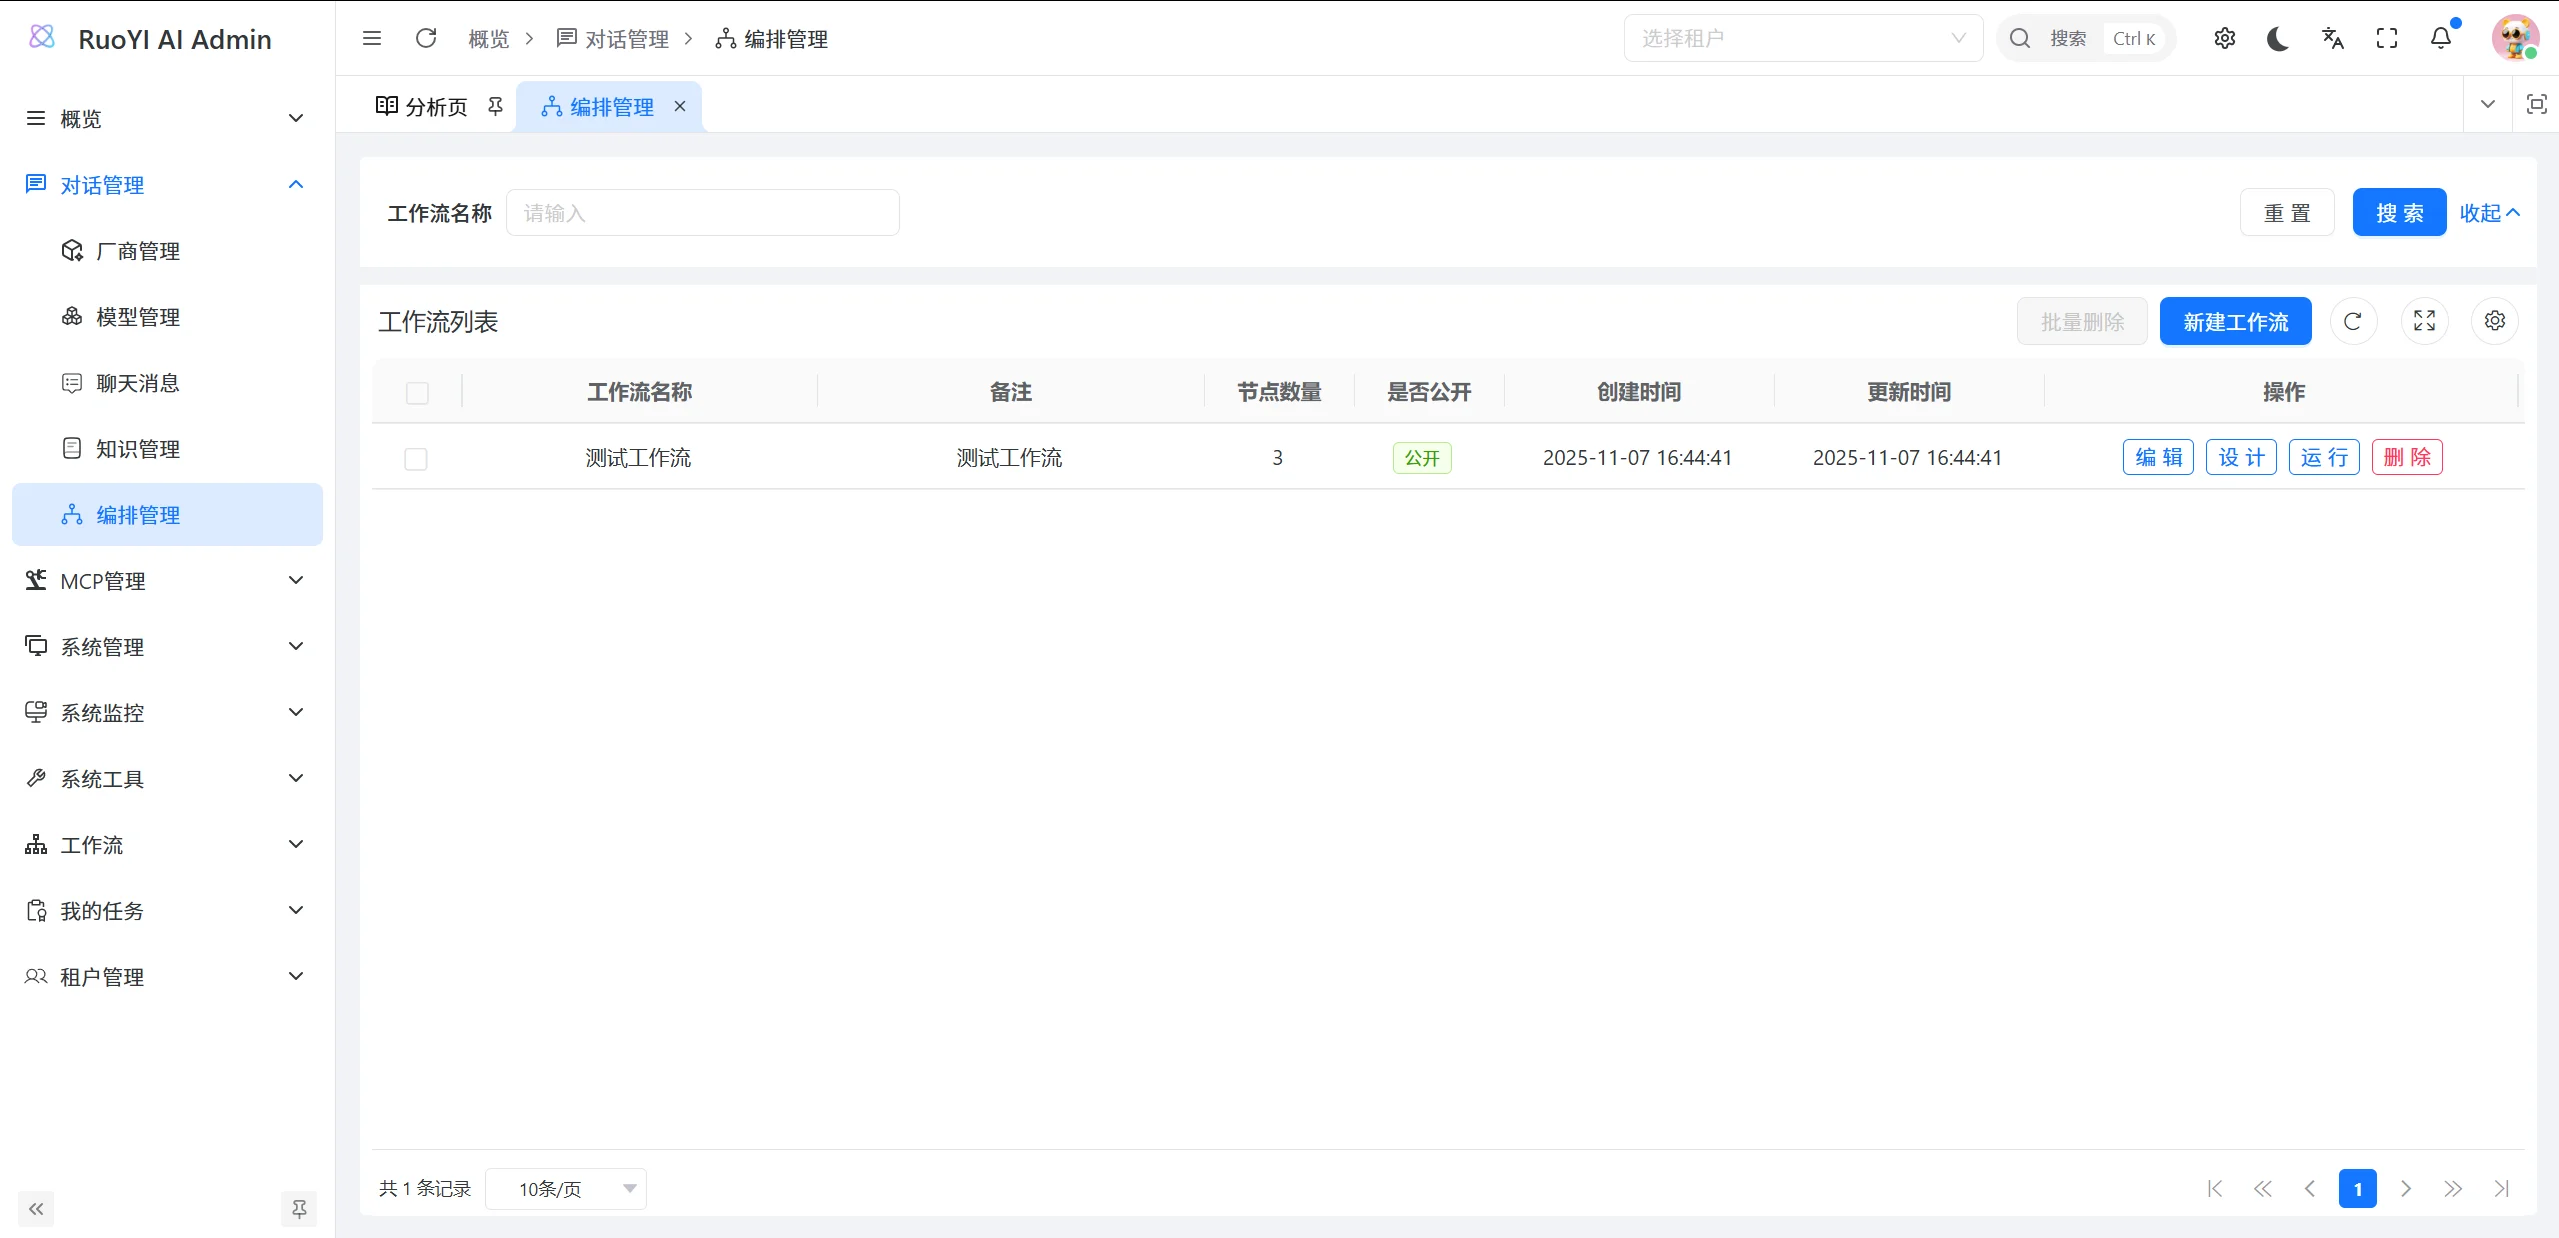Toggle the sidebar with the hamburger icon
Image resolution: width=2559 pixels, height=1238 pixels.
pyautogui.click(x=372, y=38)
